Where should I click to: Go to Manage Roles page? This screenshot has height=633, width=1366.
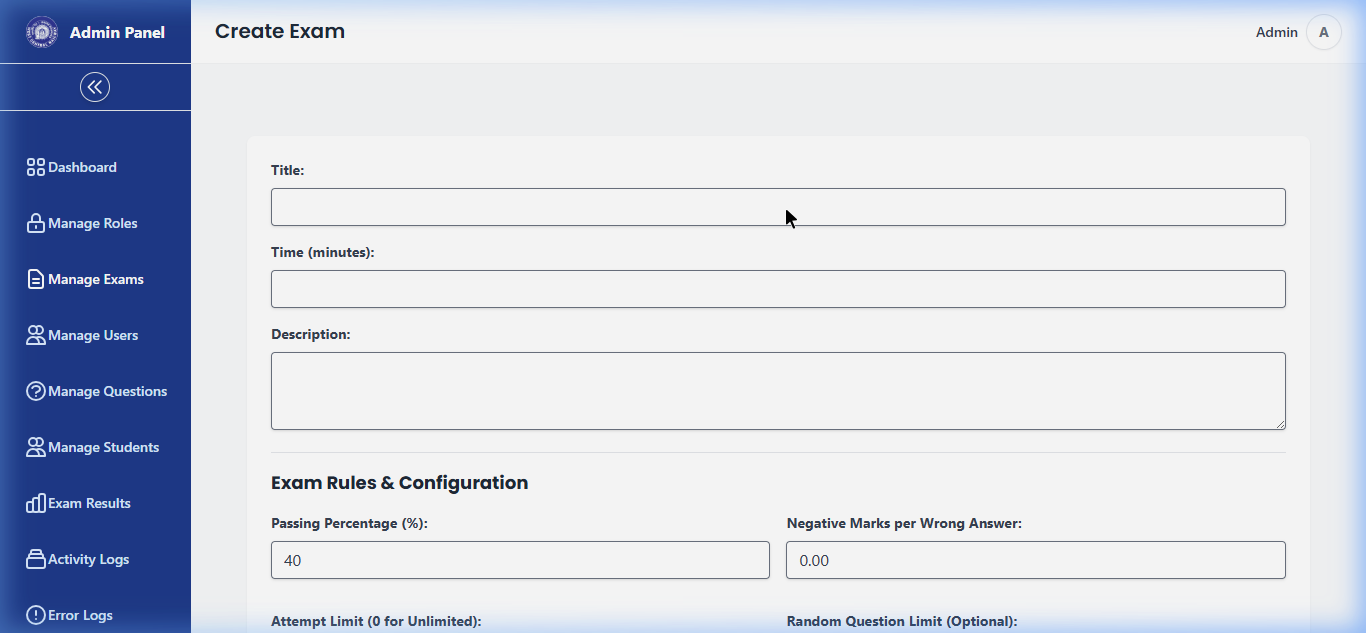pos(95,223)
